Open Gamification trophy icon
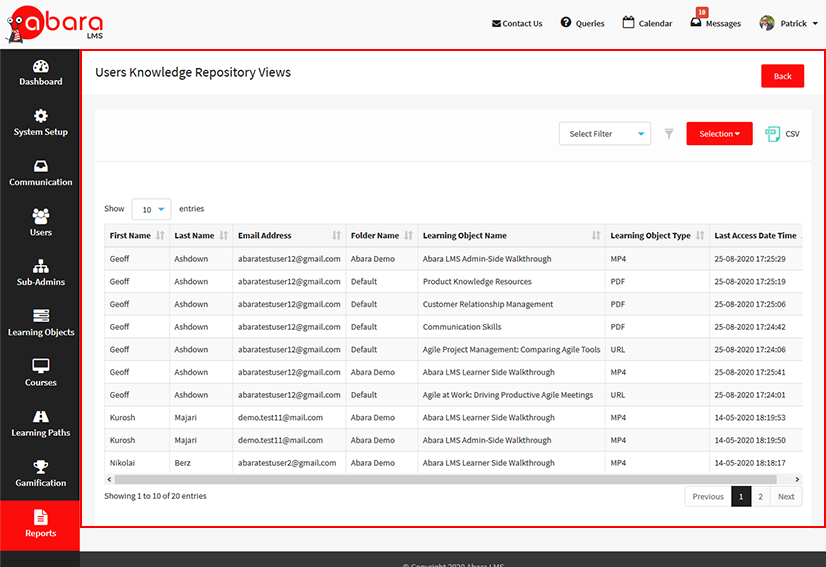The height and width of the screenshot is (567, 826). pyautogui.click(x=41, y=467)
